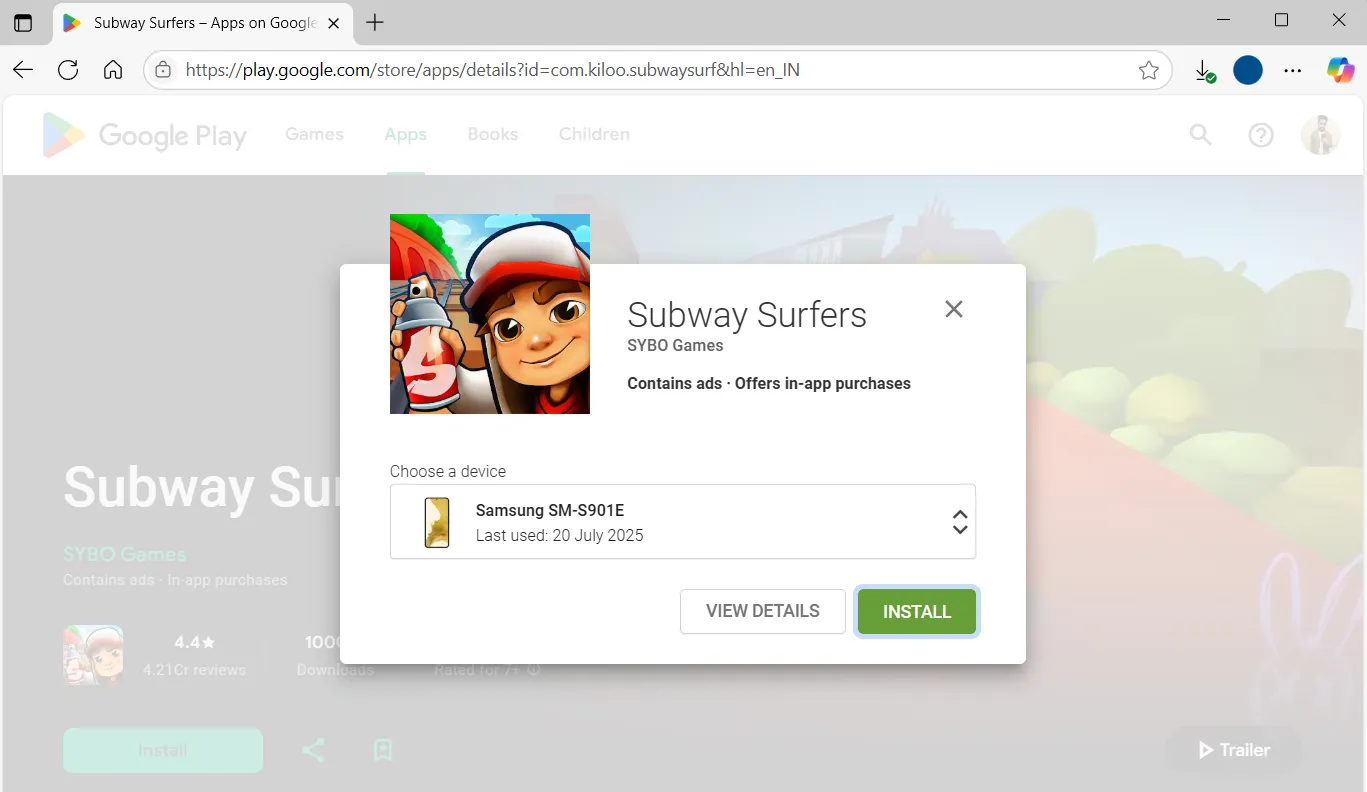1367x792 pixels.
Task: Open the browser Downloads icon
Action: pyautogui.click(x=1204, y=70)
